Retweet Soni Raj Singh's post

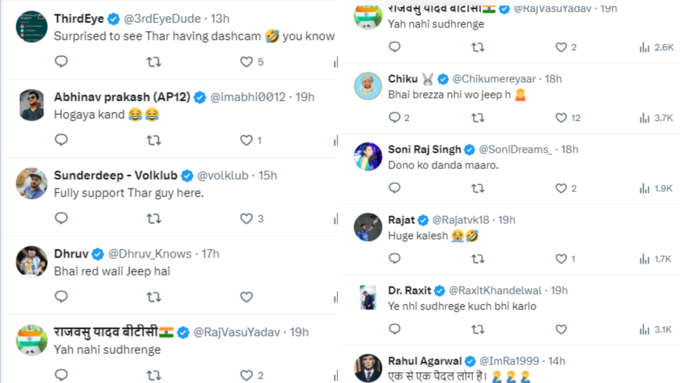pos(478,188)
